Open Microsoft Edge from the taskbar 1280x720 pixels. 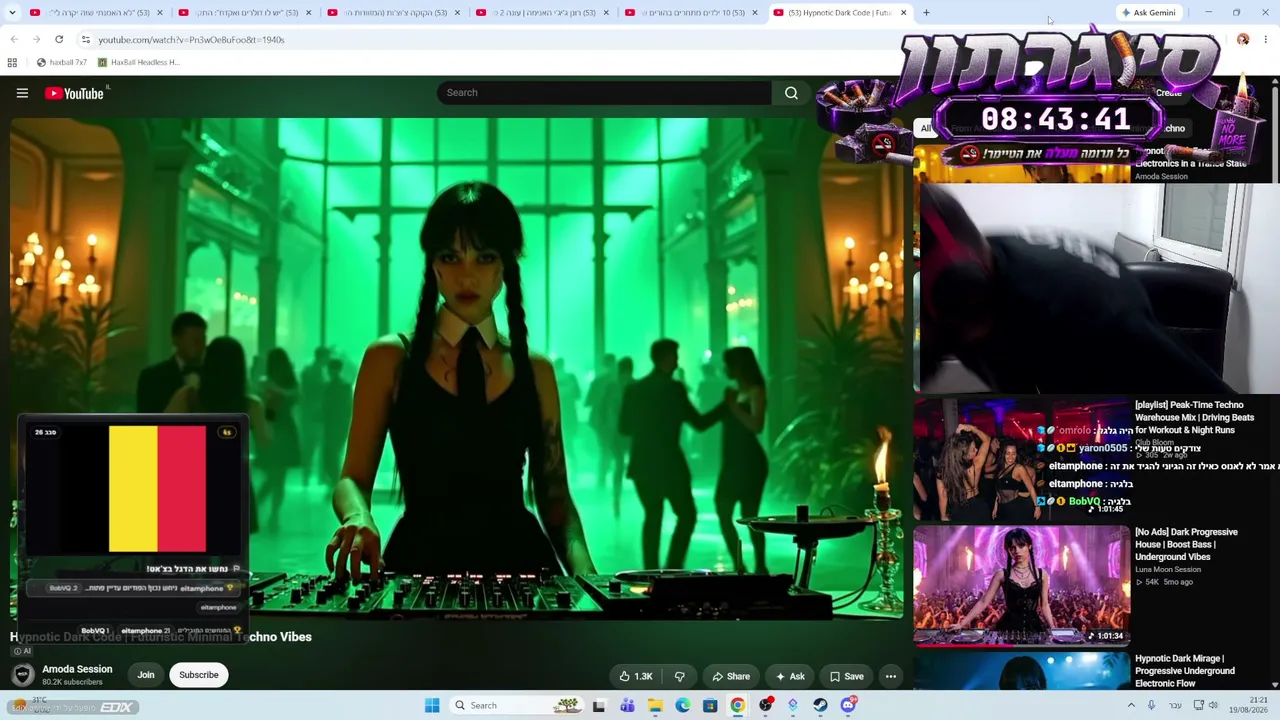(x=682, y=706)
